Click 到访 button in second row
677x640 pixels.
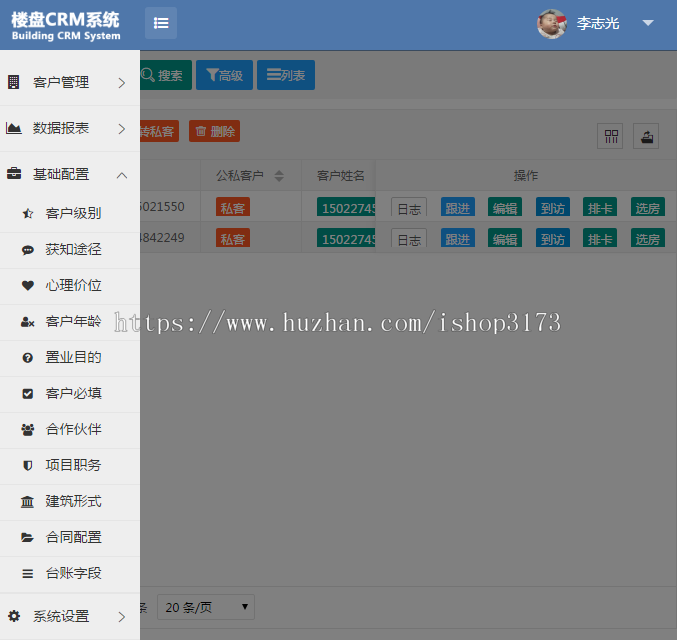[553, 238]
